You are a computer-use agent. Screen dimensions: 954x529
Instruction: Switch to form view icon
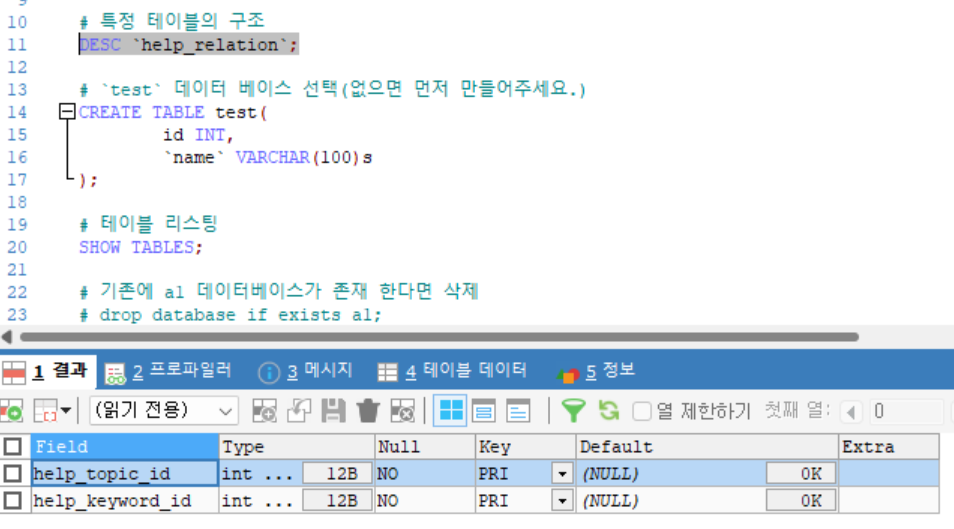(x=484, y=411)
